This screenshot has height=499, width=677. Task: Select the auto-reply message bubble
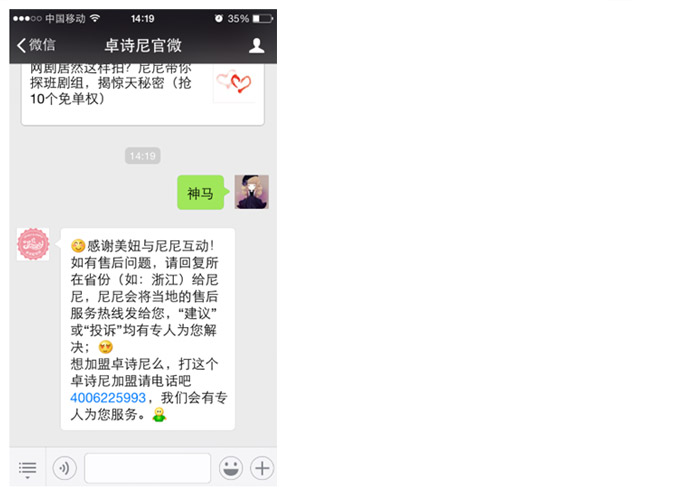pos(148,329)
